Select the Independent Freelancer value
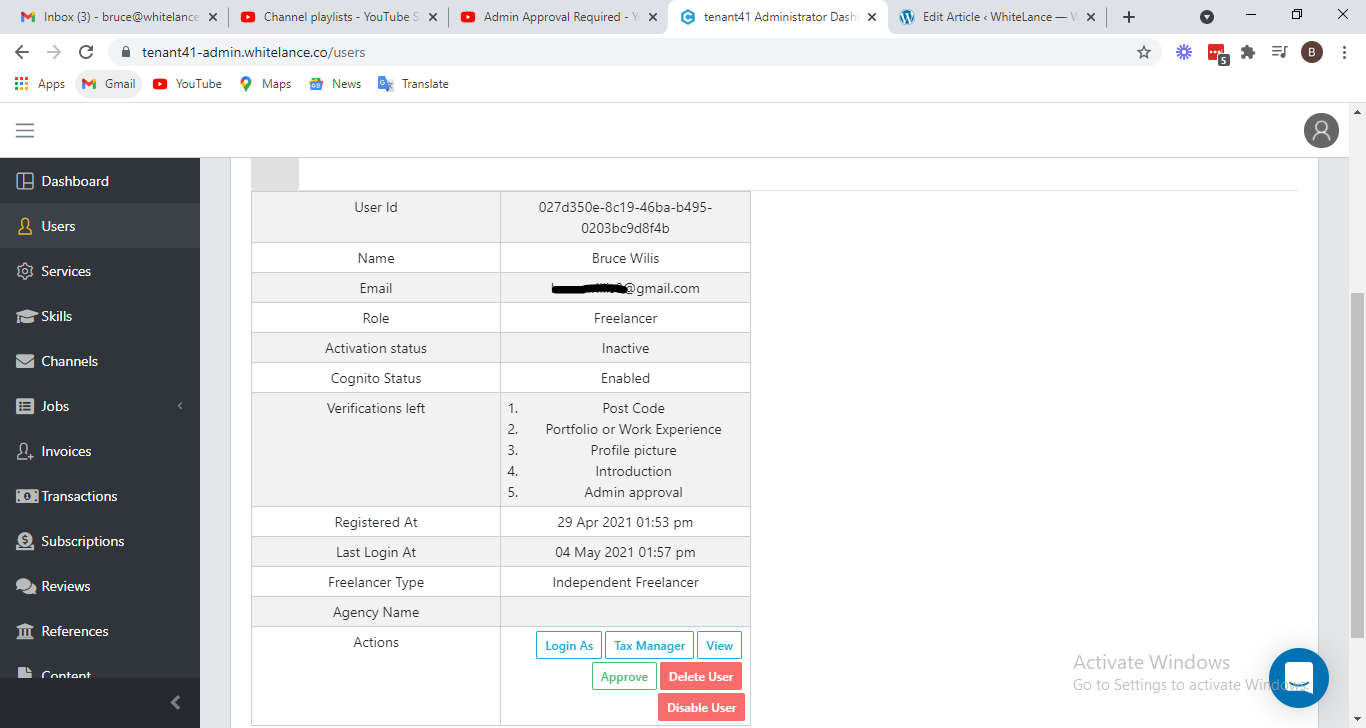 tap(625, 582)
